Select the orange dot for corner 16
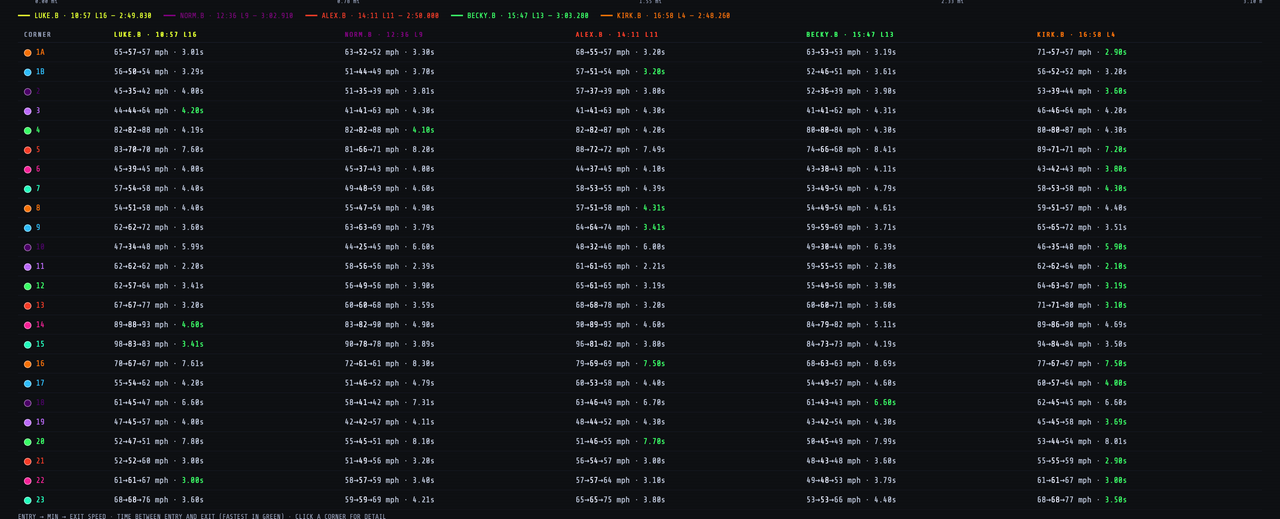 point(28,364)
